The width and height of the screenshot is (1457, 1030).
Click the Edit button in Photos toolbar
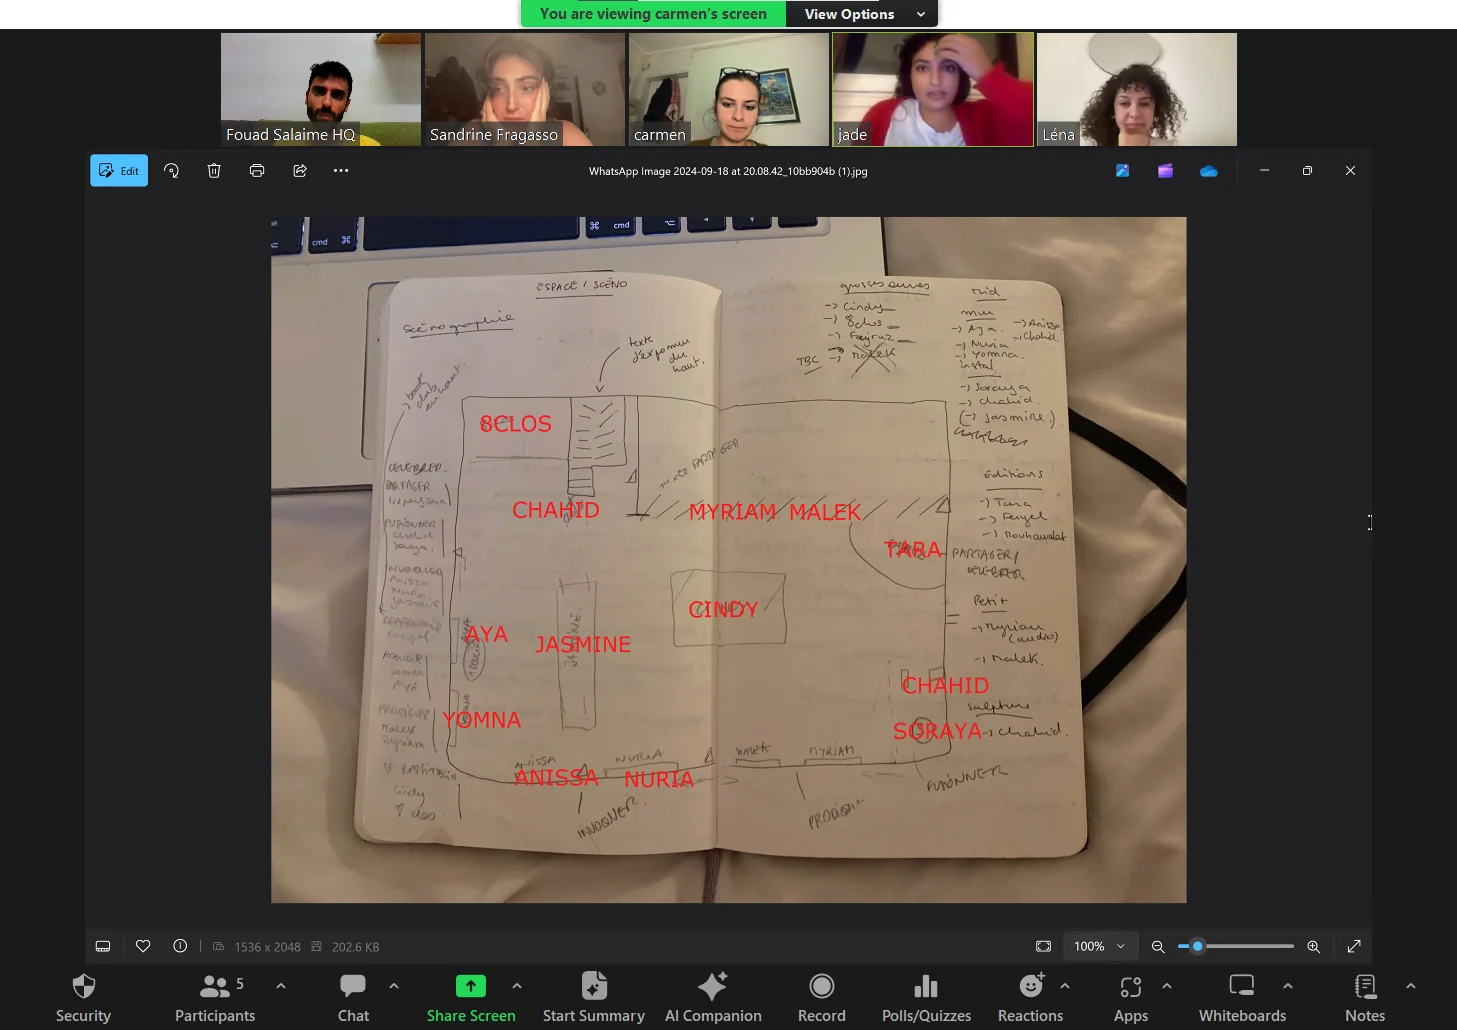tap(119, 171)
